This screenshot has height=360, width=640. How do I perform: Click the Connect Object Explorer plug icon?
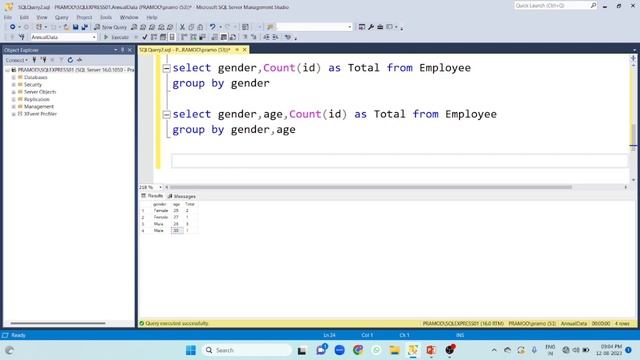tap(34, 60)
